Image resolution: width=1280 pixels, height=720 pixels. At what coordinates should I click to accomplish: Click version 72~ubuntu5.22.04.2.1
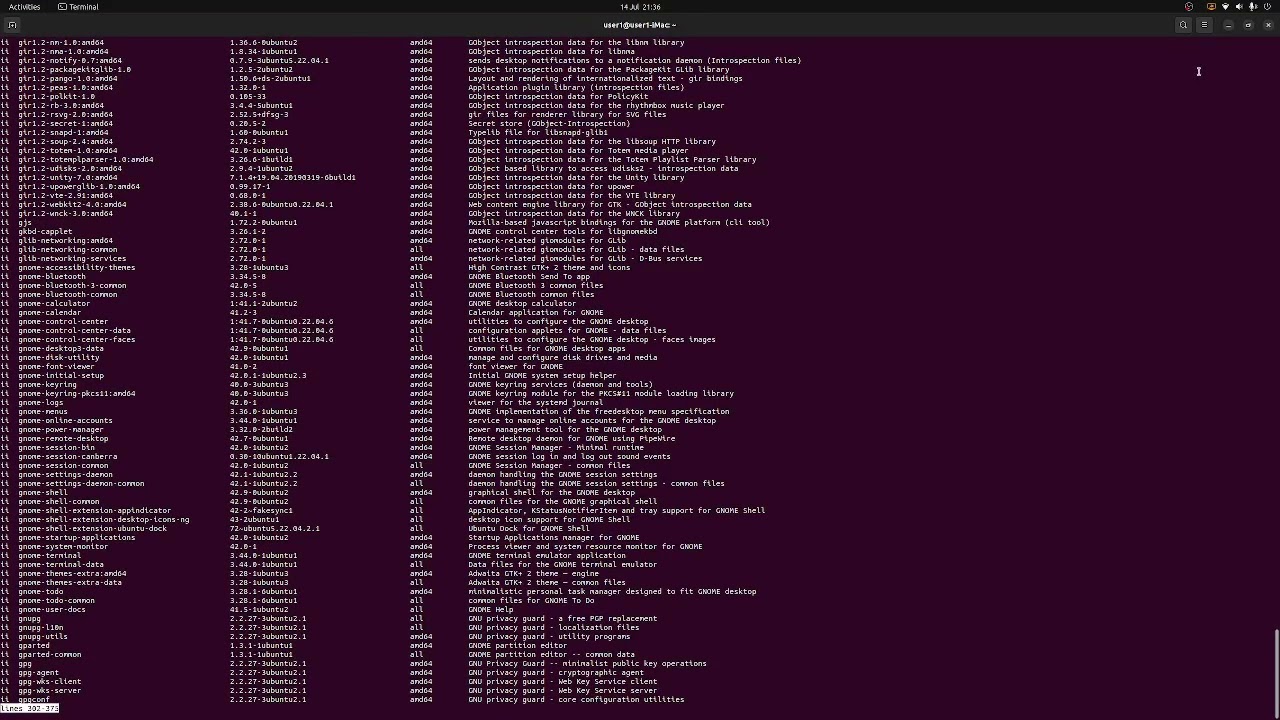pyautogui.click(x=274, y=529)
